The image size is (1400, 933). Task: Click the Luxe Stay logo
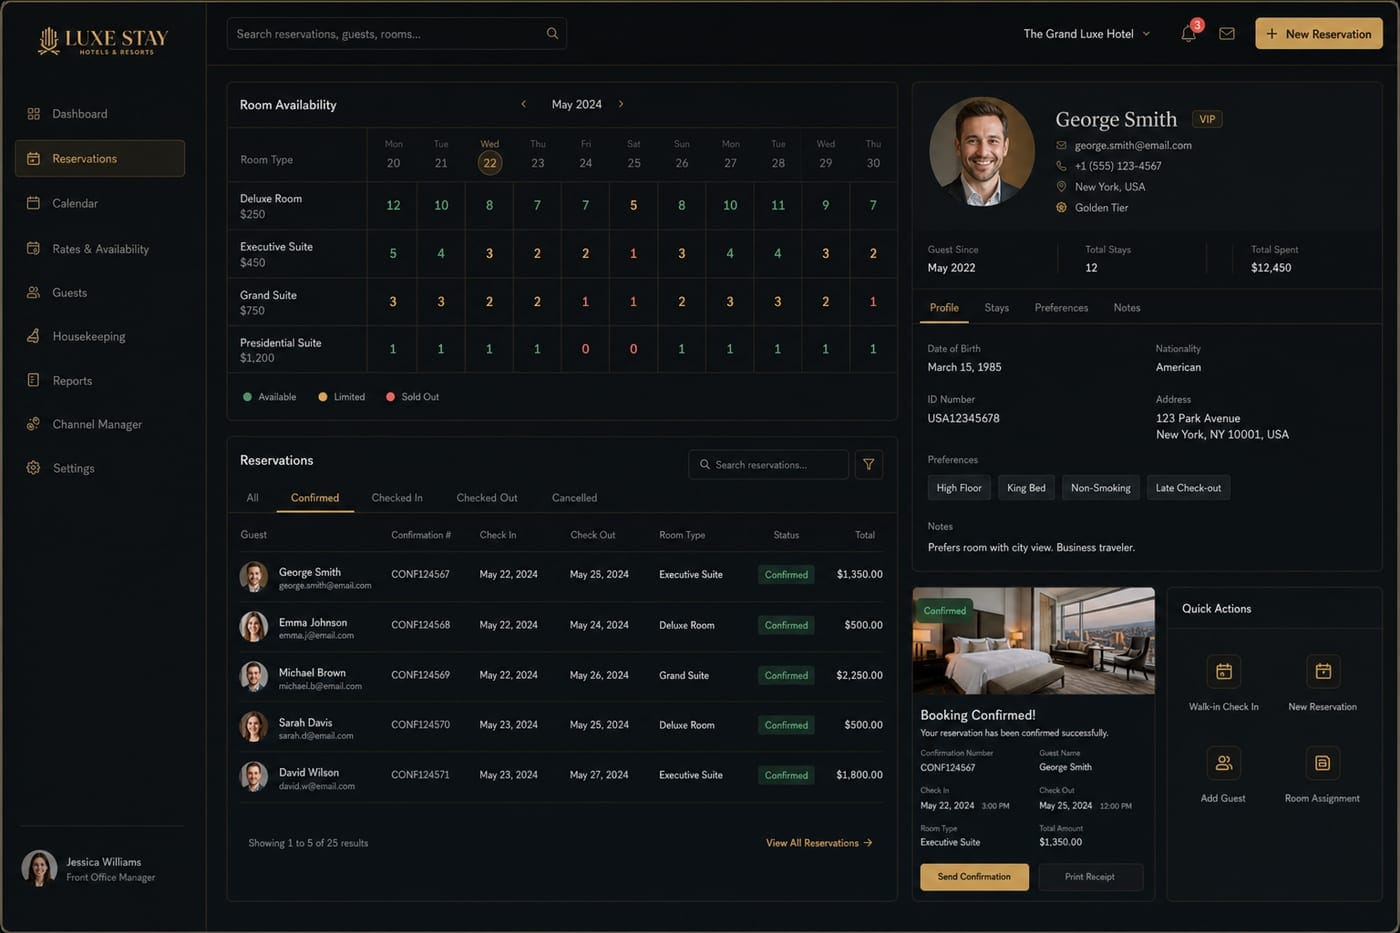[102, 40]
